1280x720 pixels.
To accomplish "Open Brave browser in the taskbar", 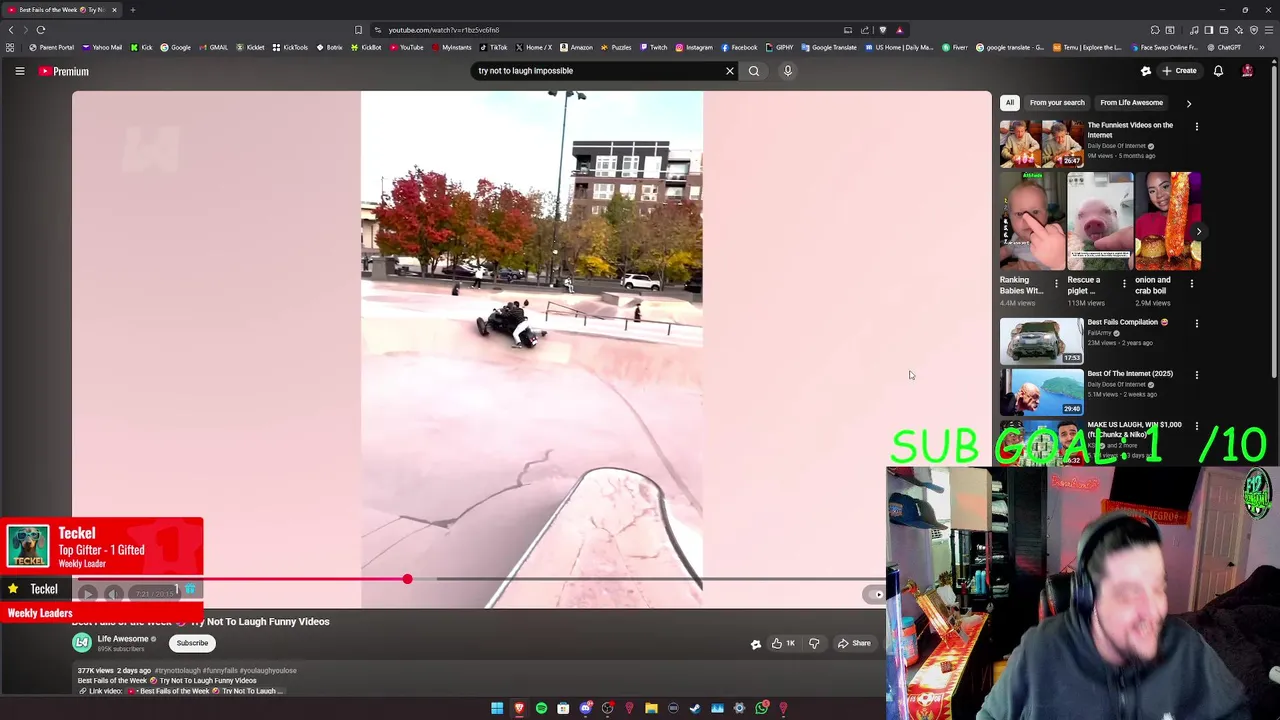I will [519, 709].
